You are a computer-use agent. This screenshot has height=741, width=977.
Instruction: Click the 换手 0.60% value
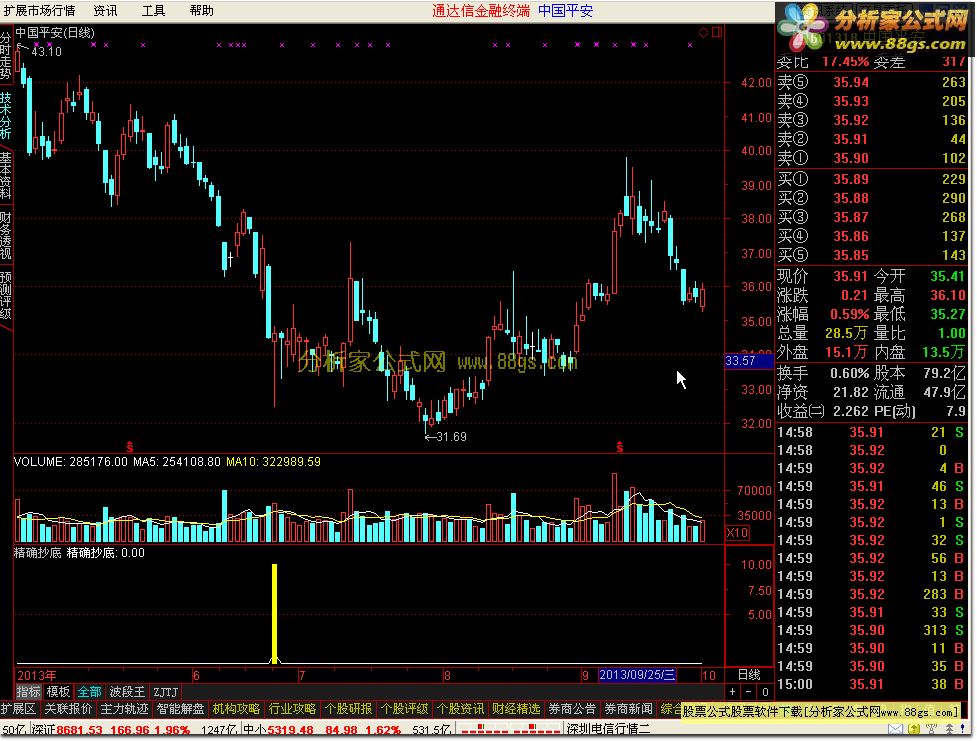(x=849, y=374)
